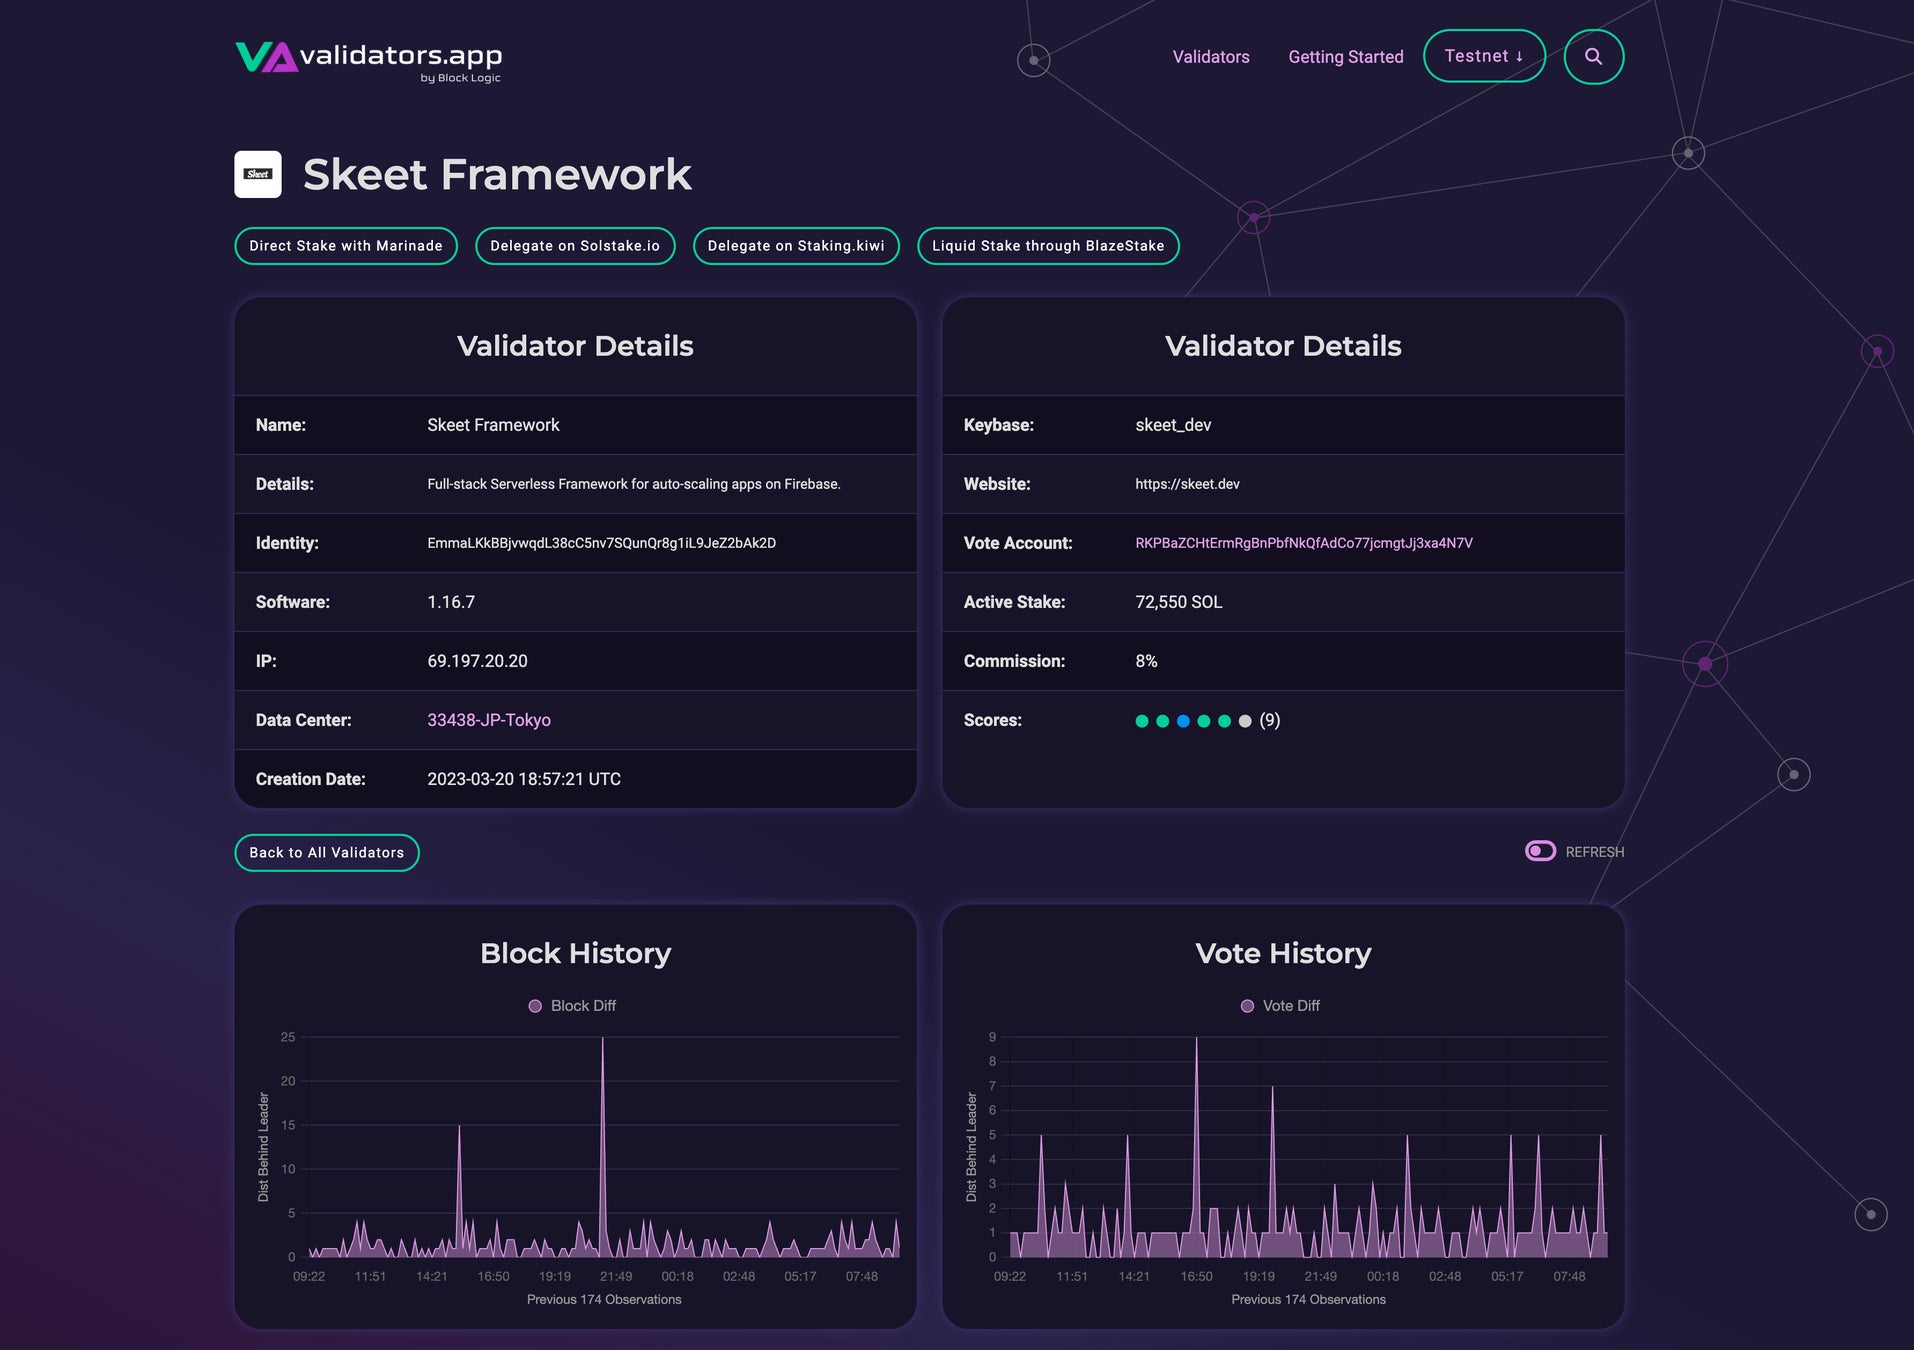The width and height of the screenshot is (1914, 1350).
Task: Click Delegate on Solstake.io button
Action: pos(575,246)
